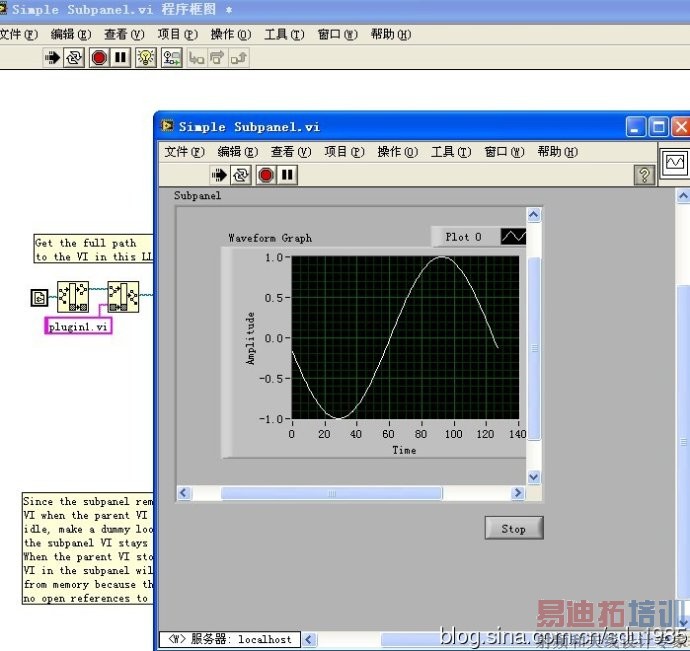Click Run Continuously in block diagram toolbar
The width and height of the screenshot is (690, 651).
click(x=74, y=58)
